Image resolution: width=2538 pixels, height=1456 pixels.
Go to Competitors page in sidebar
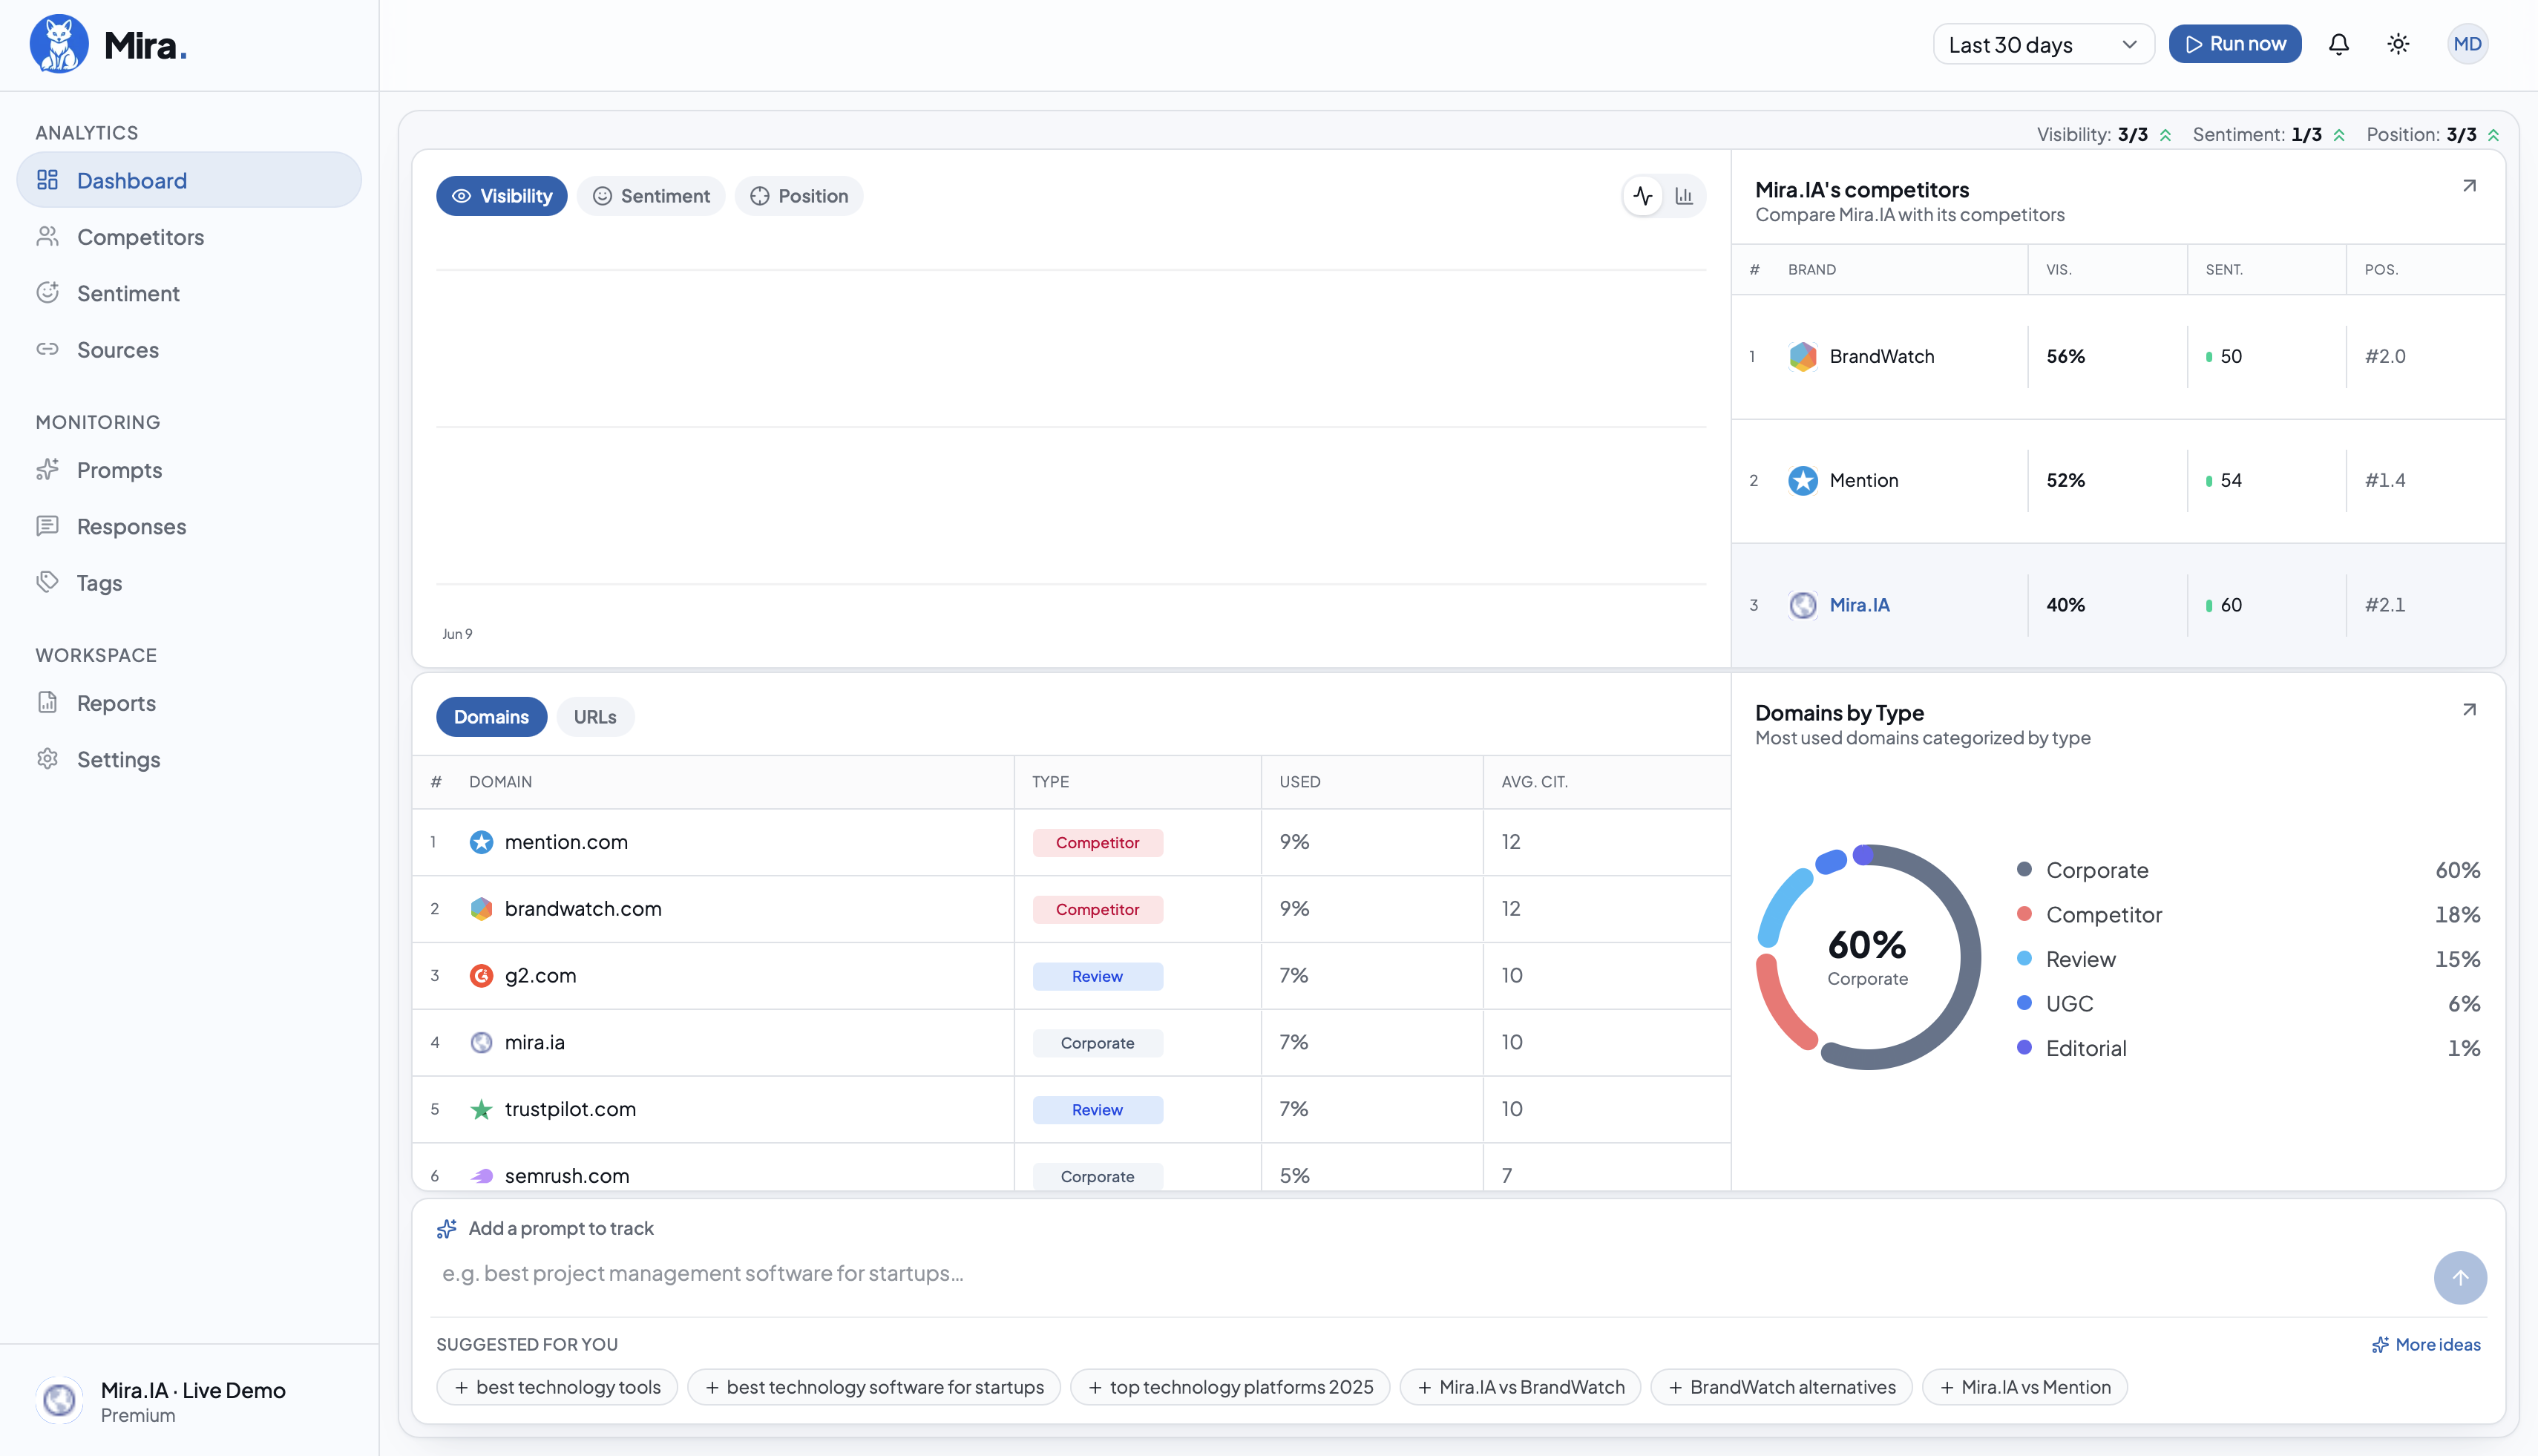point(189,237)
